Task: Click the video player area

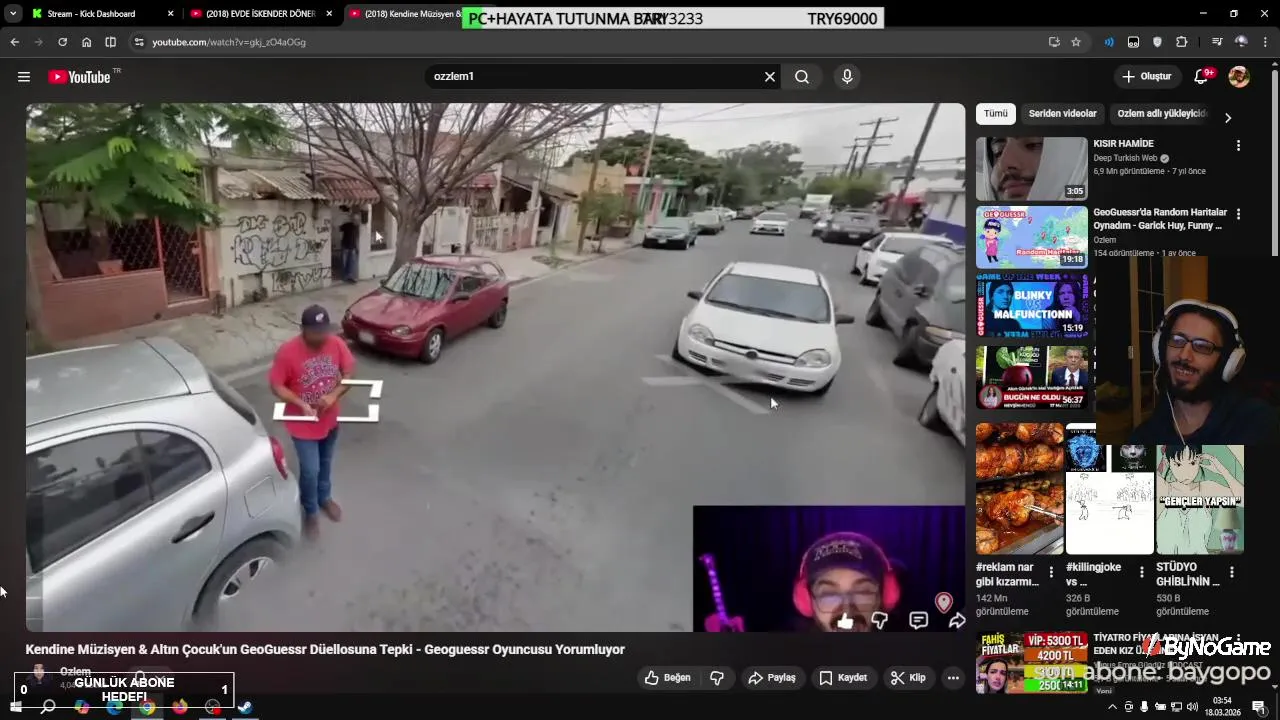Action: tap(495, 367)
